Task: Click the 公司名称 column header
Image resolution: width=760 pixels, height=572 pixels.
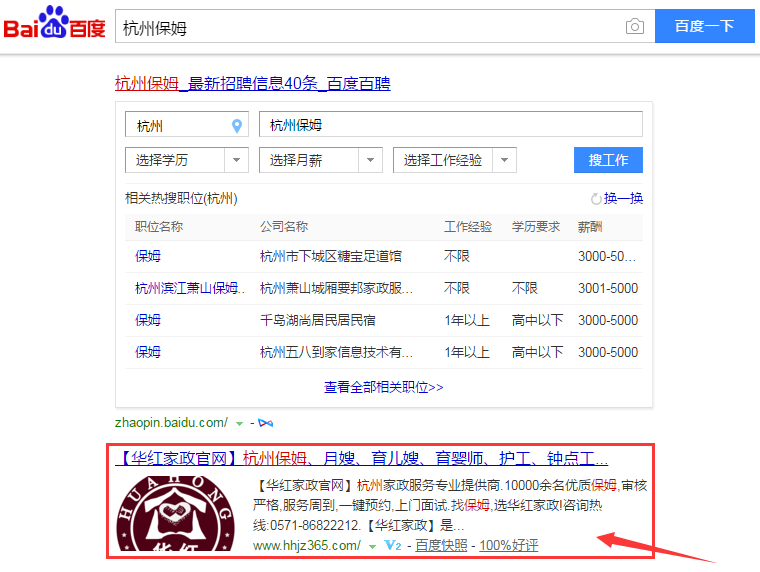Action: coord(284,227)
